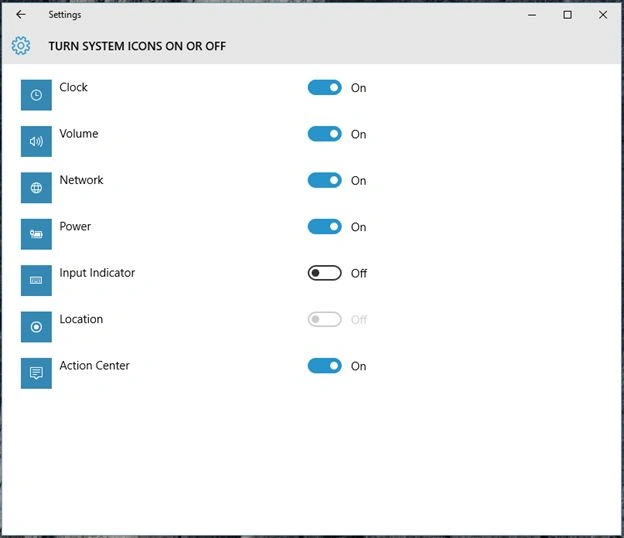
Task: Toggle the Power icon switch off
Action: pos(324,226)
